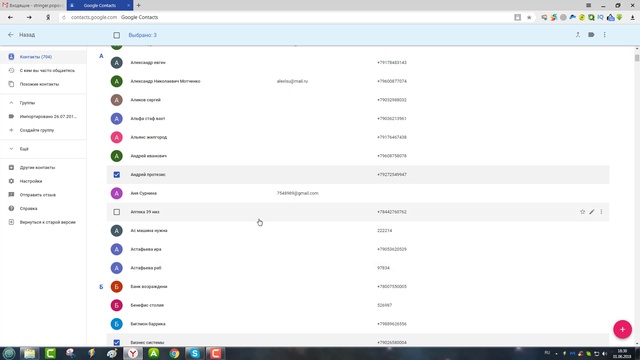Uncheck the Бизнес системы contact

tap(117, 342)
